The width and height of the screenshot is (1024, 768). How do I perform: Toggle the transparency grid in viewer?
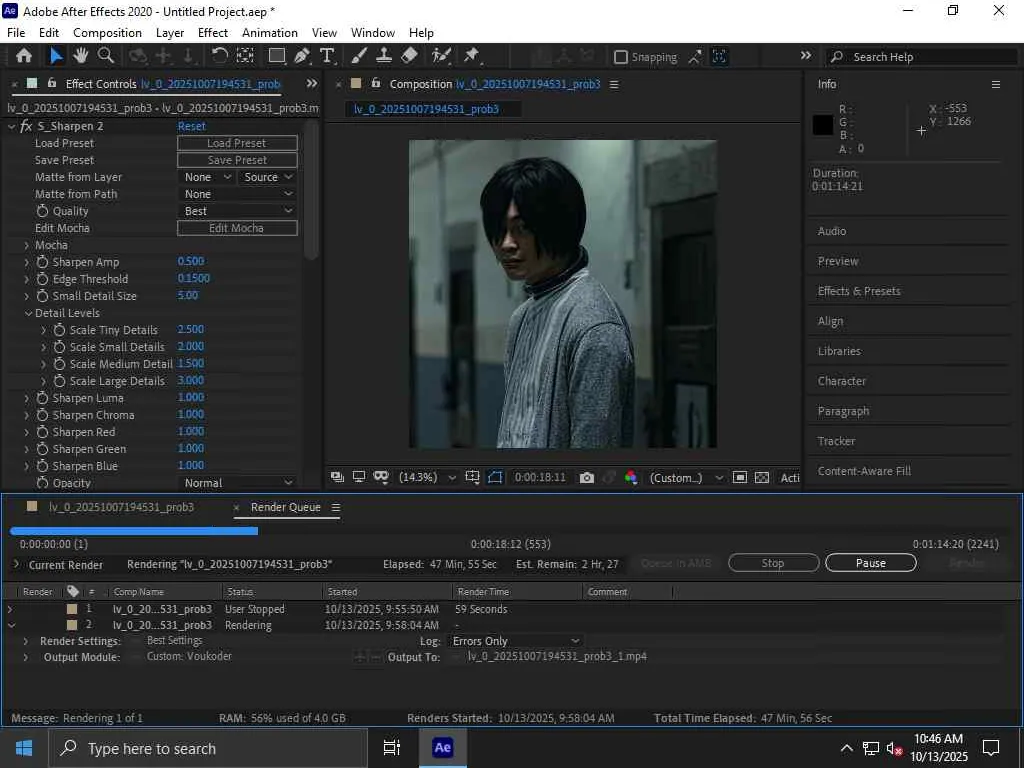[762, 478]
